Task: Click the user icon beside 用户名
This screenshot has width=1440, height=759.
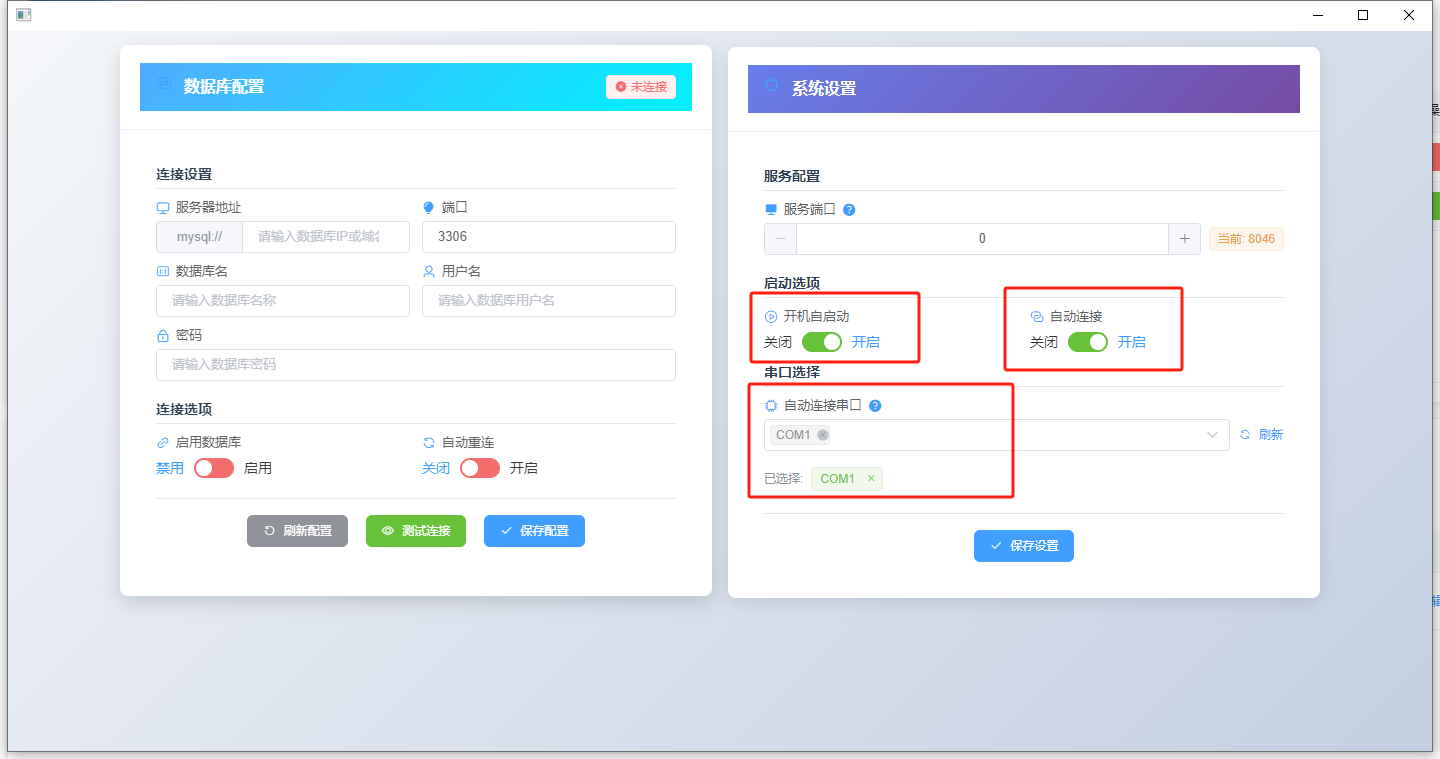Action: click(429, 271)
